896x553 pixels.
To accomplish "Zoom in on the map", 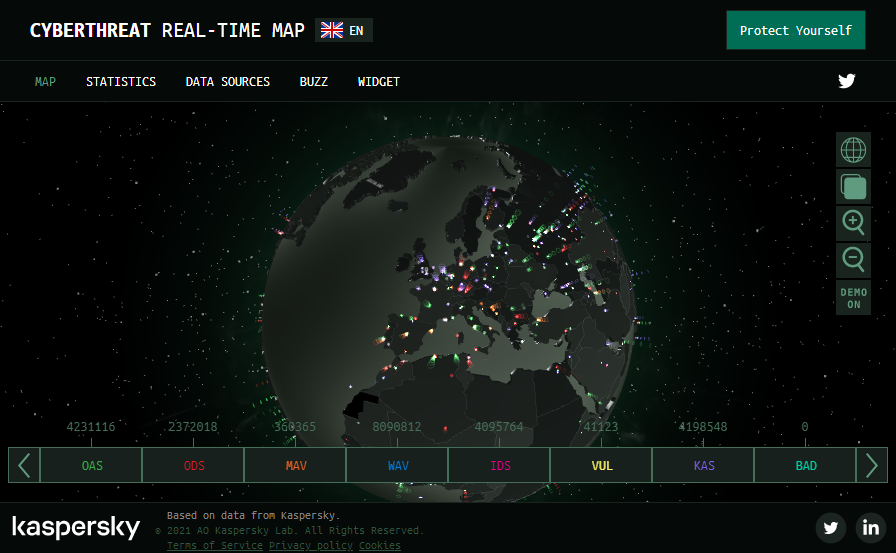I will [x=853, y=223].
